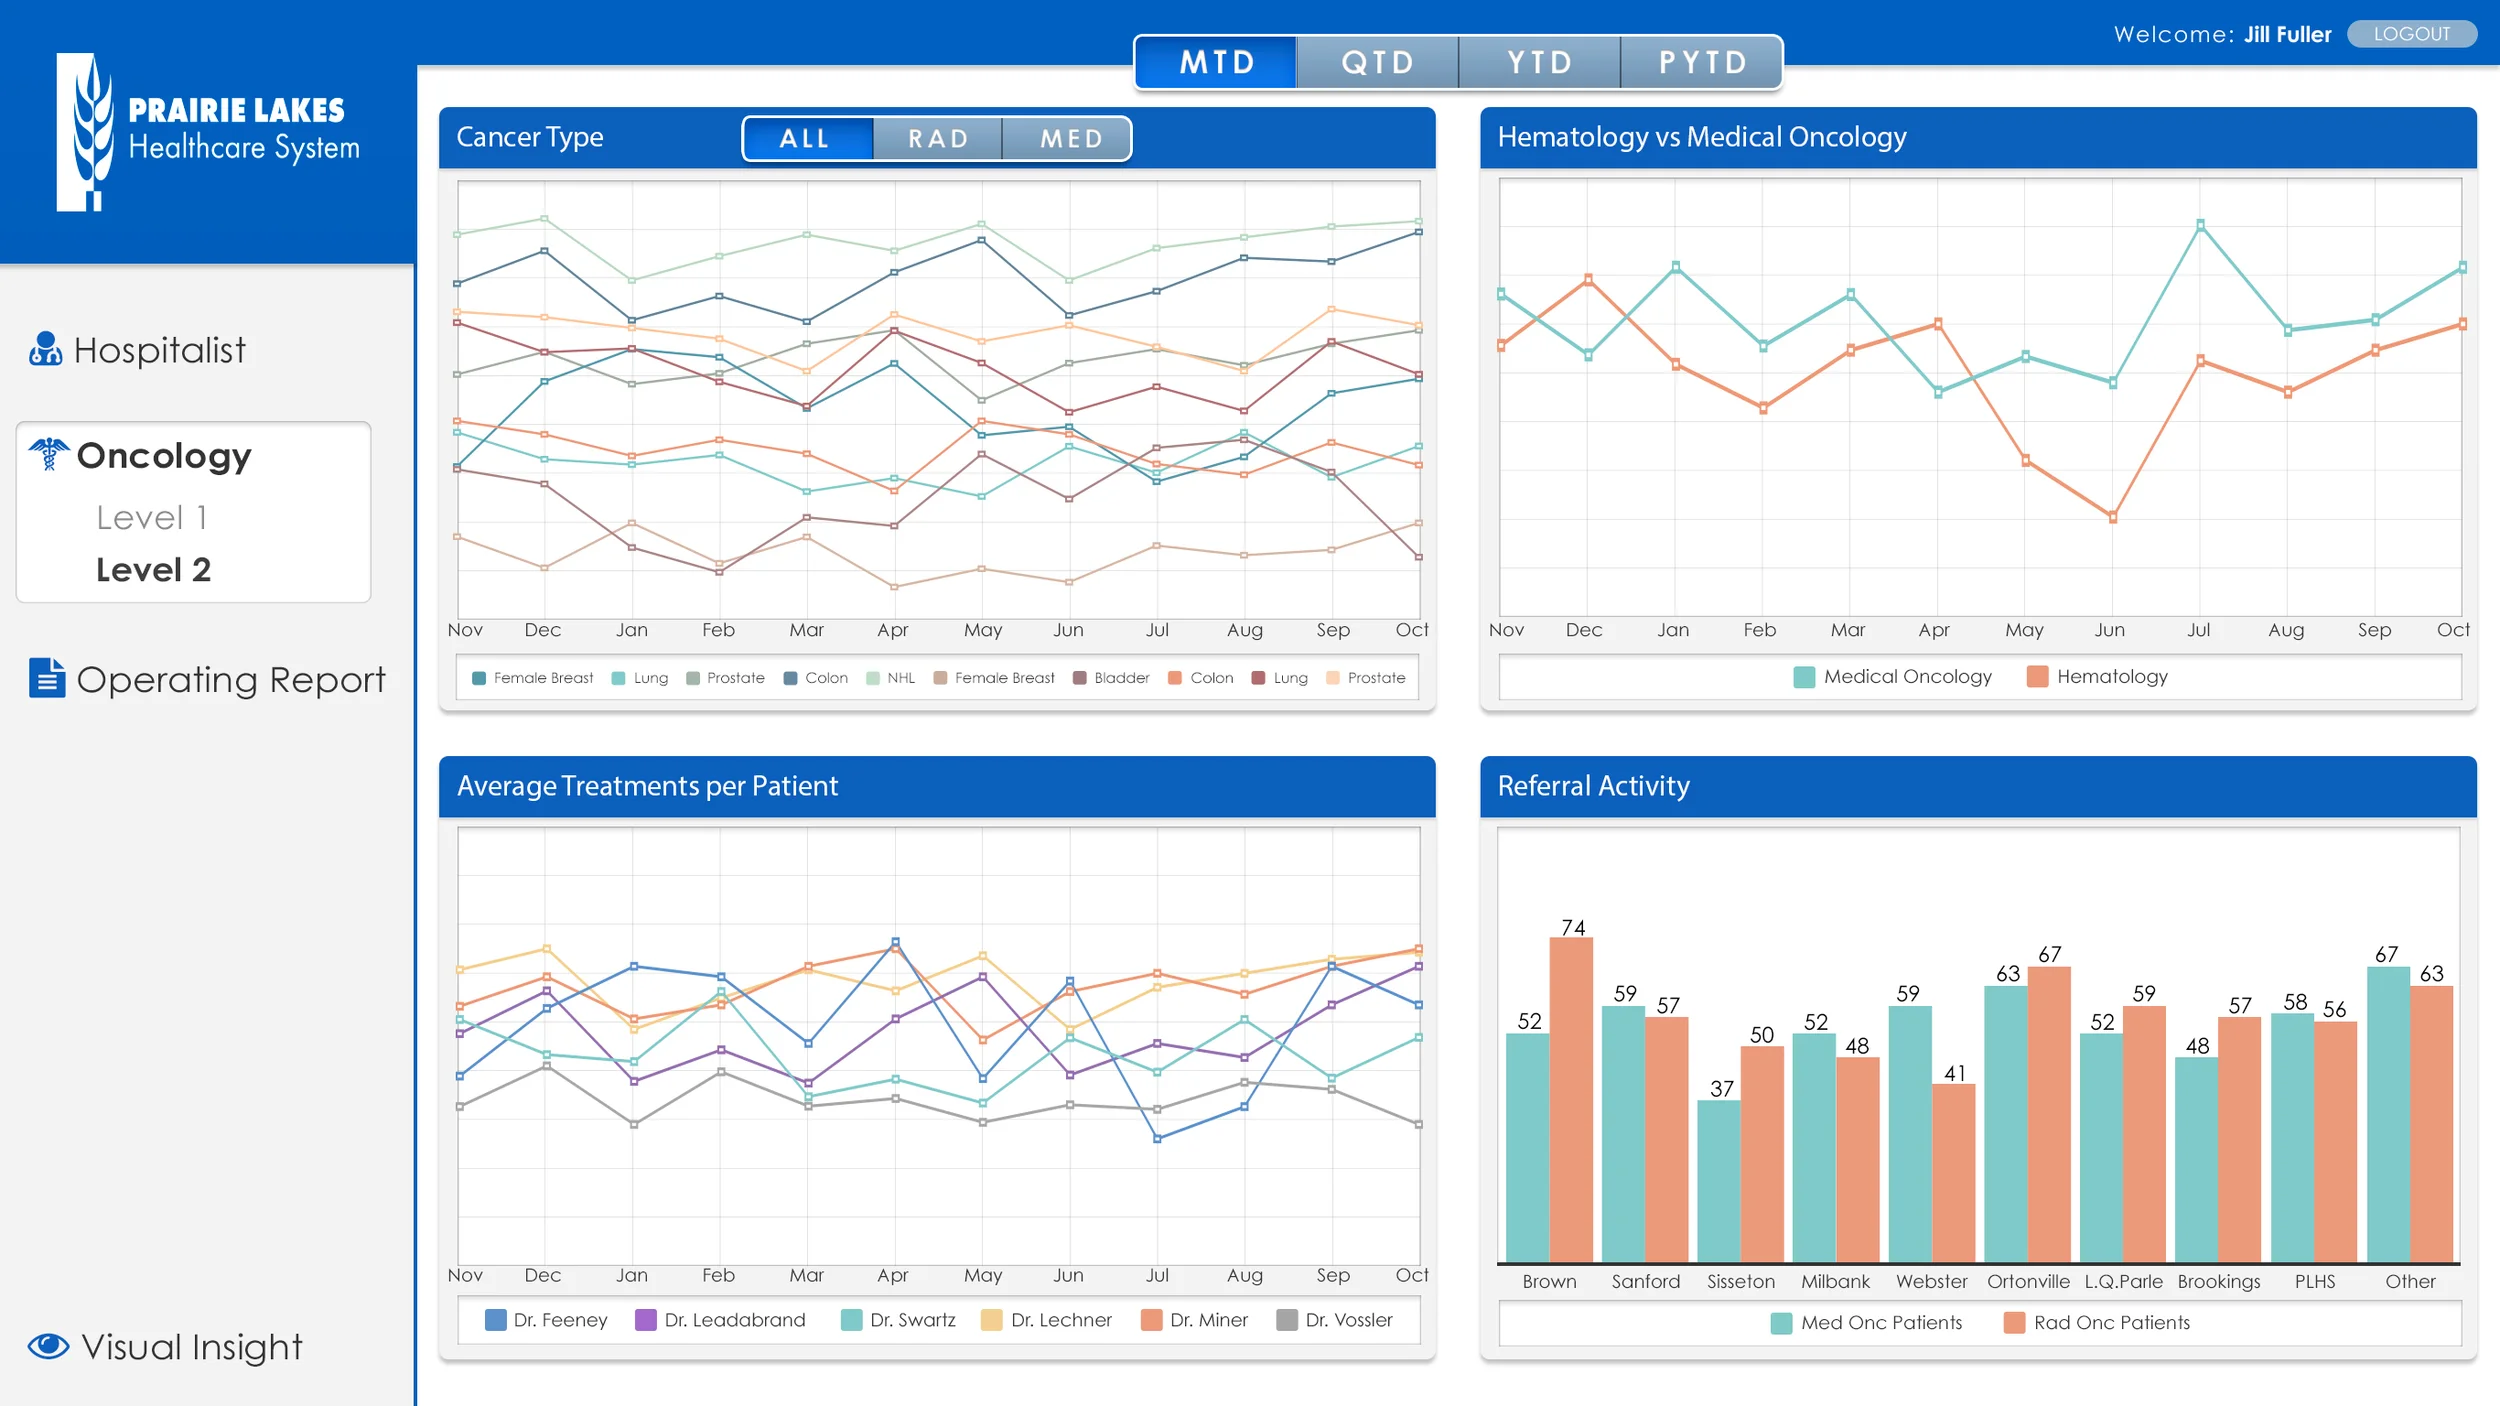2500x1406 pixels.
Task: Click the Oncology caduceus icon
Action: click(x=47, y=455)
